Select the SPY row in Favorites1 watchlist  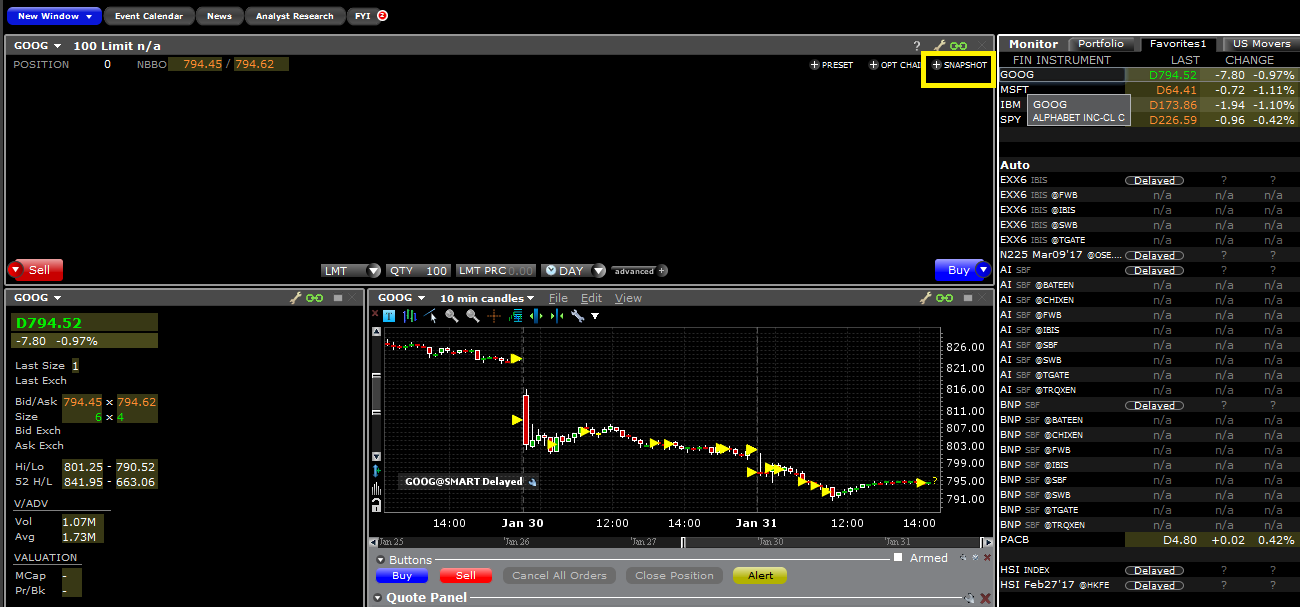[x=1149, y=120]
